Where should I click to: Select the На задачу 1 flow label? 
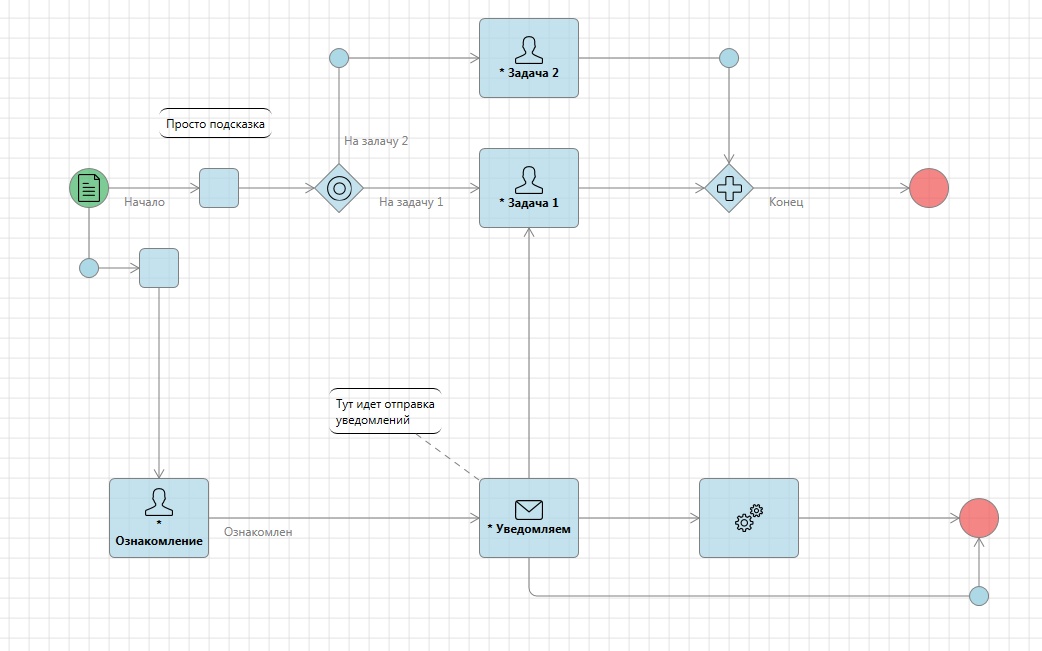tap(411, 202)
